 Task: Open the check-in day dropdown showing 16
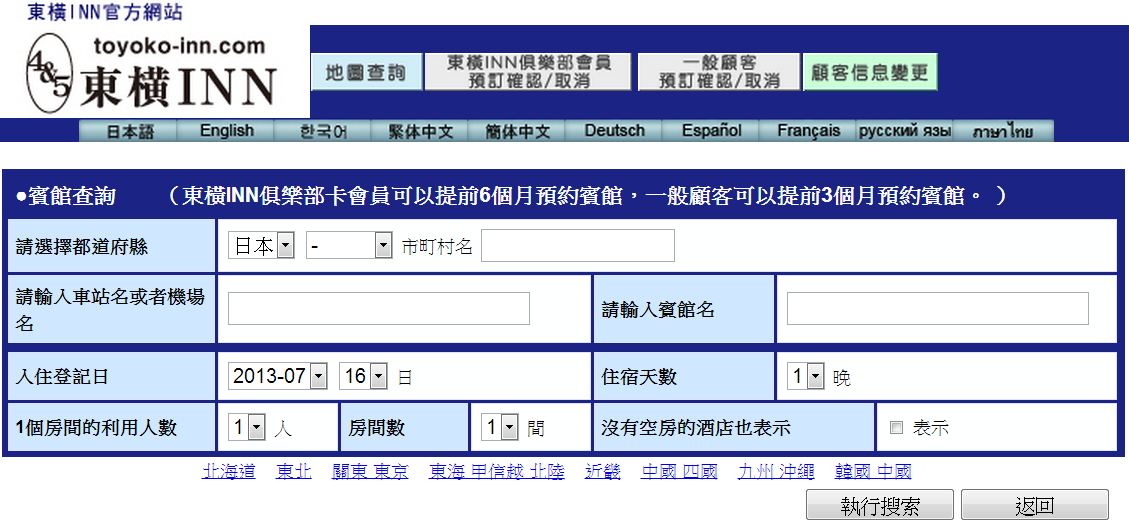pos(364,376)
